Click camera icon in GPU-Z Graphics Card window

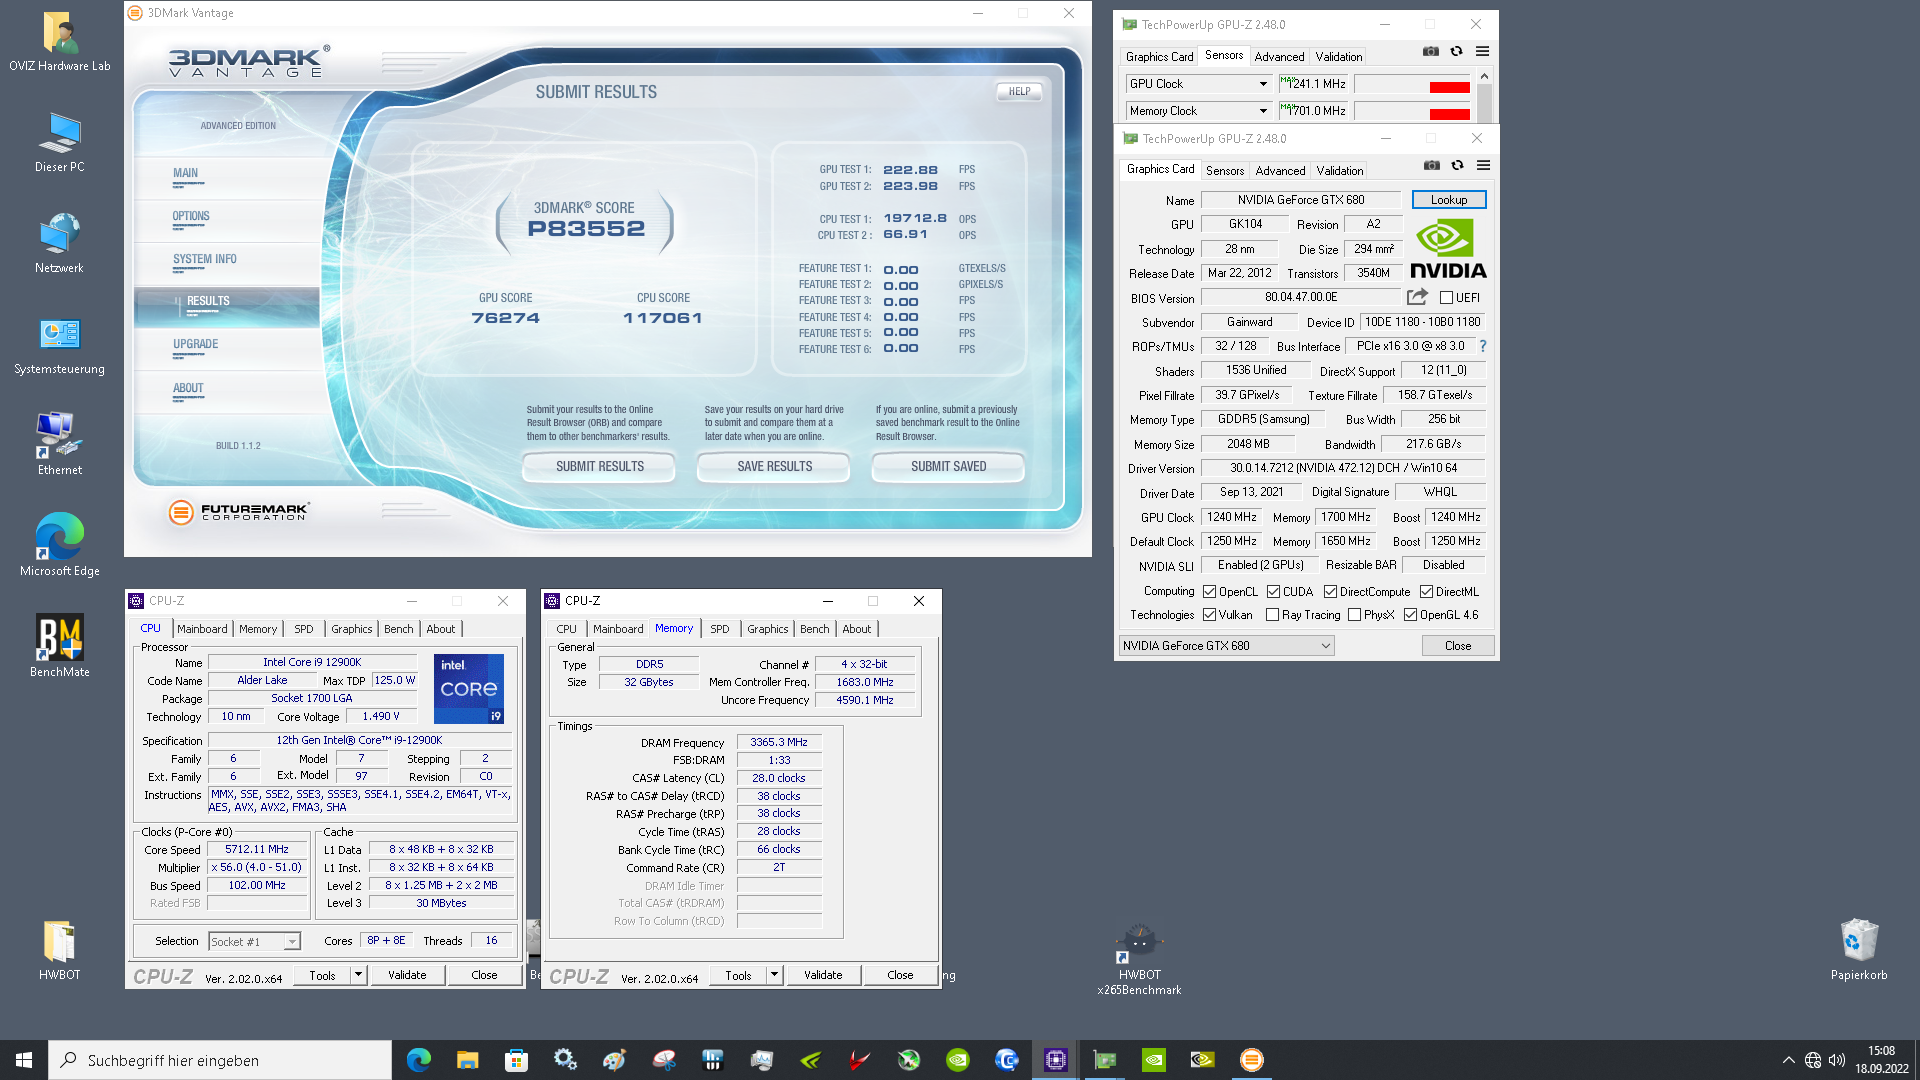pyautogui.click(x=1432, y=166)
